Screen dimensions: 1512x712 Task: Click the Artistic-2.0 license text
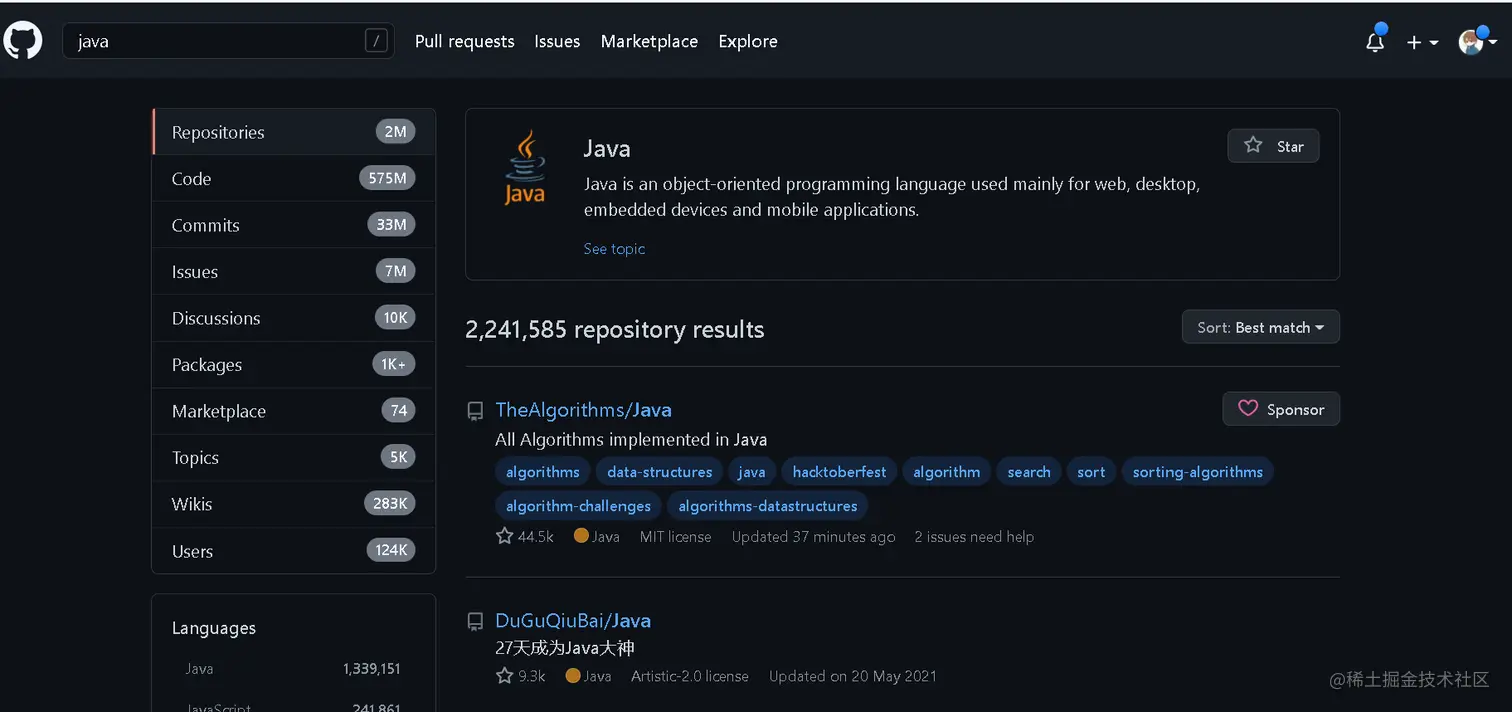tap(690, 676)
